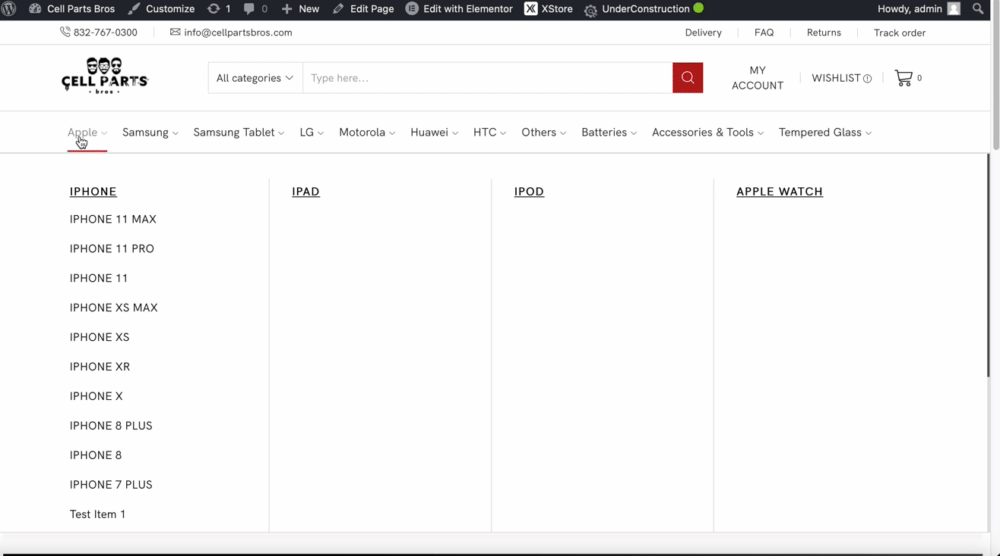Expand Motorola menu
The width and height of the screenshot is (1000, 556).
tap(367, 133)
